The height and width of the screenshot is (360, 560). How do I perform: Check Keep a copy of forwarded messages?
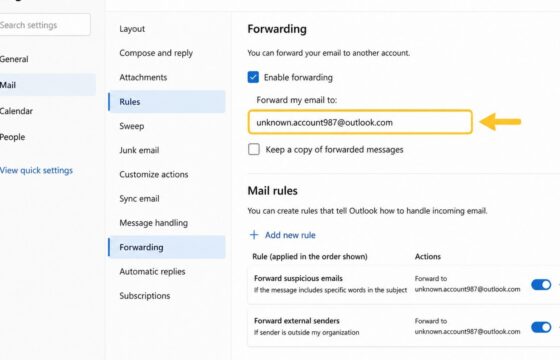(254, 149)
